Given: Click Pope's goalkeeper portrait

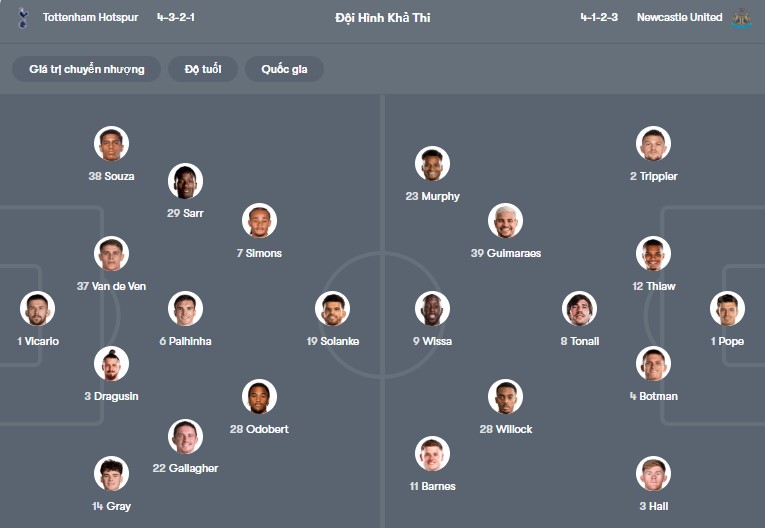Looking at the screenshot, I should point(727,309).
